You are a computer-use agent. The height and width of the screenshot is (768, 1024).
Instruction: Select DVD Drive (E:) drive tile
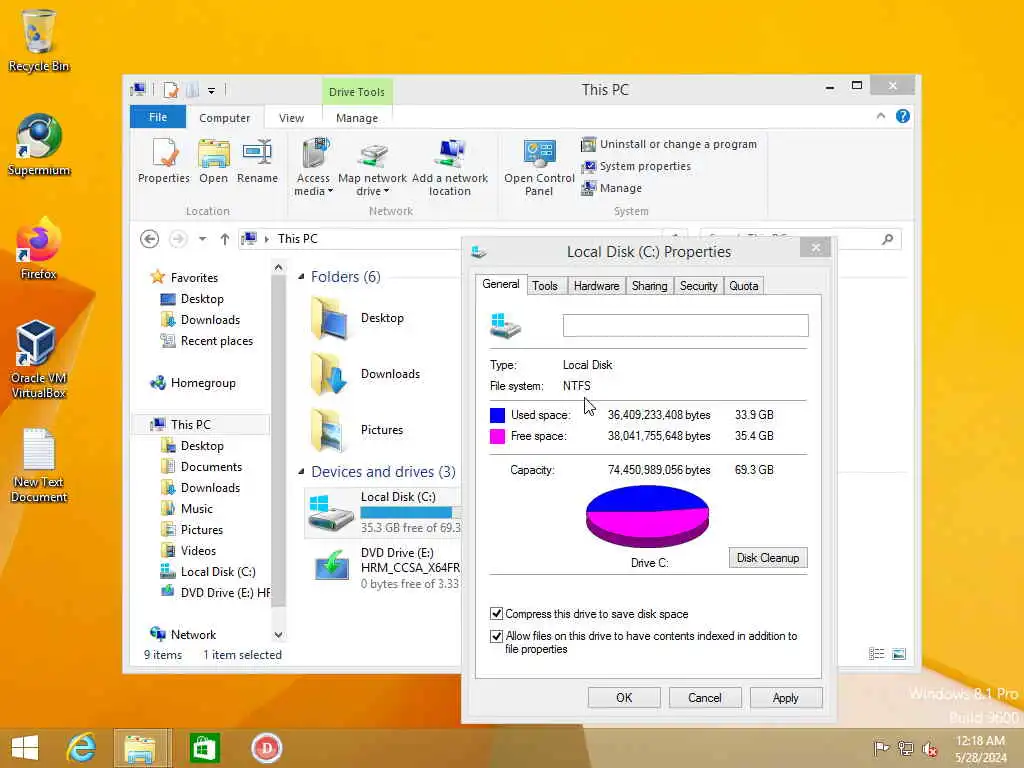click(x=383, y=568)
